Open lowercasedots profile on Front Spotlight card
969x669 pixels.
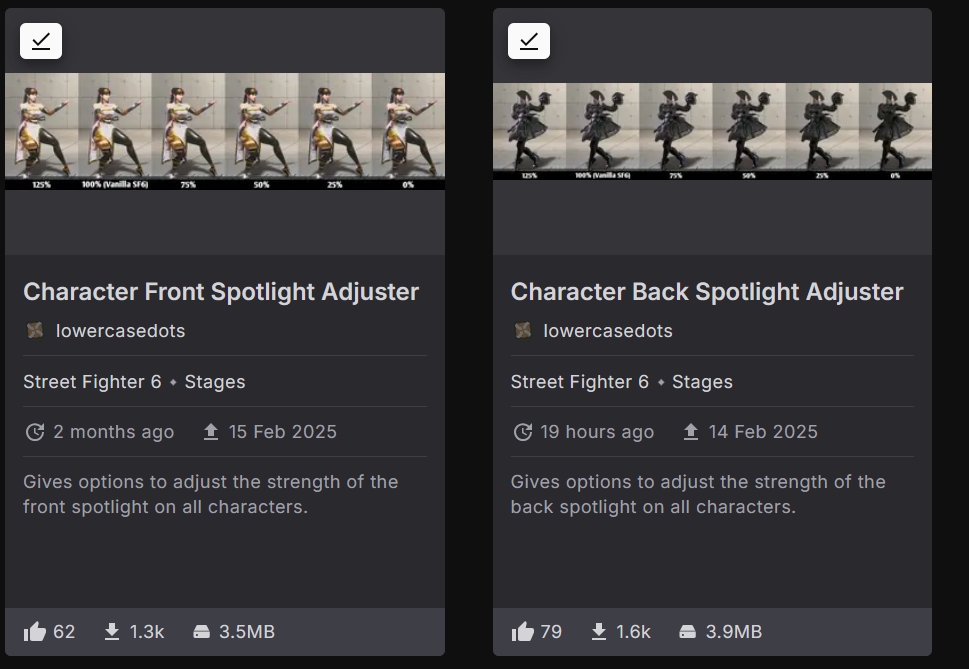point(121,330)
